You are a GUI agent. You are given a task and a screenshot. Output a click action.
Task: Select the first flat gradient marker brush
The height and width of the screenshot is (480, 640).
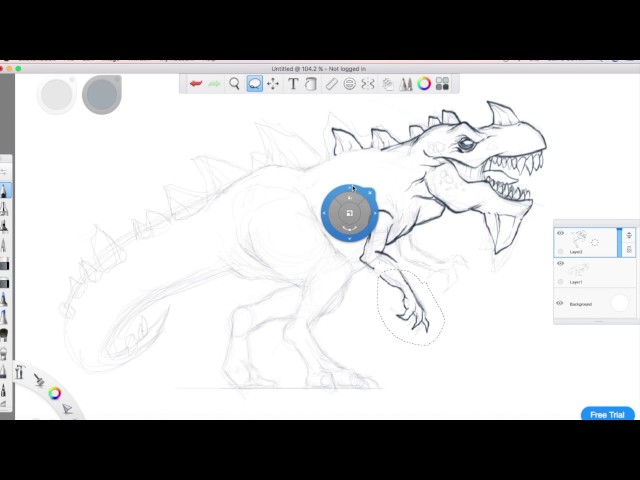tap(4, 265)
